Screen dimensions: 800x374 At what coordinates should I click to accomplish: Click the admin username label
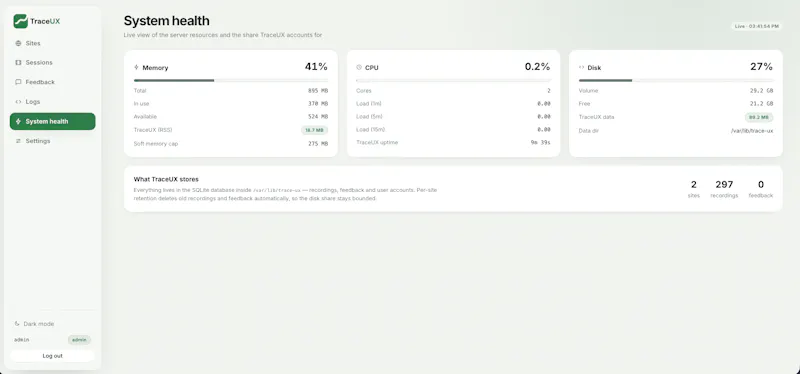tap(21, 340)
